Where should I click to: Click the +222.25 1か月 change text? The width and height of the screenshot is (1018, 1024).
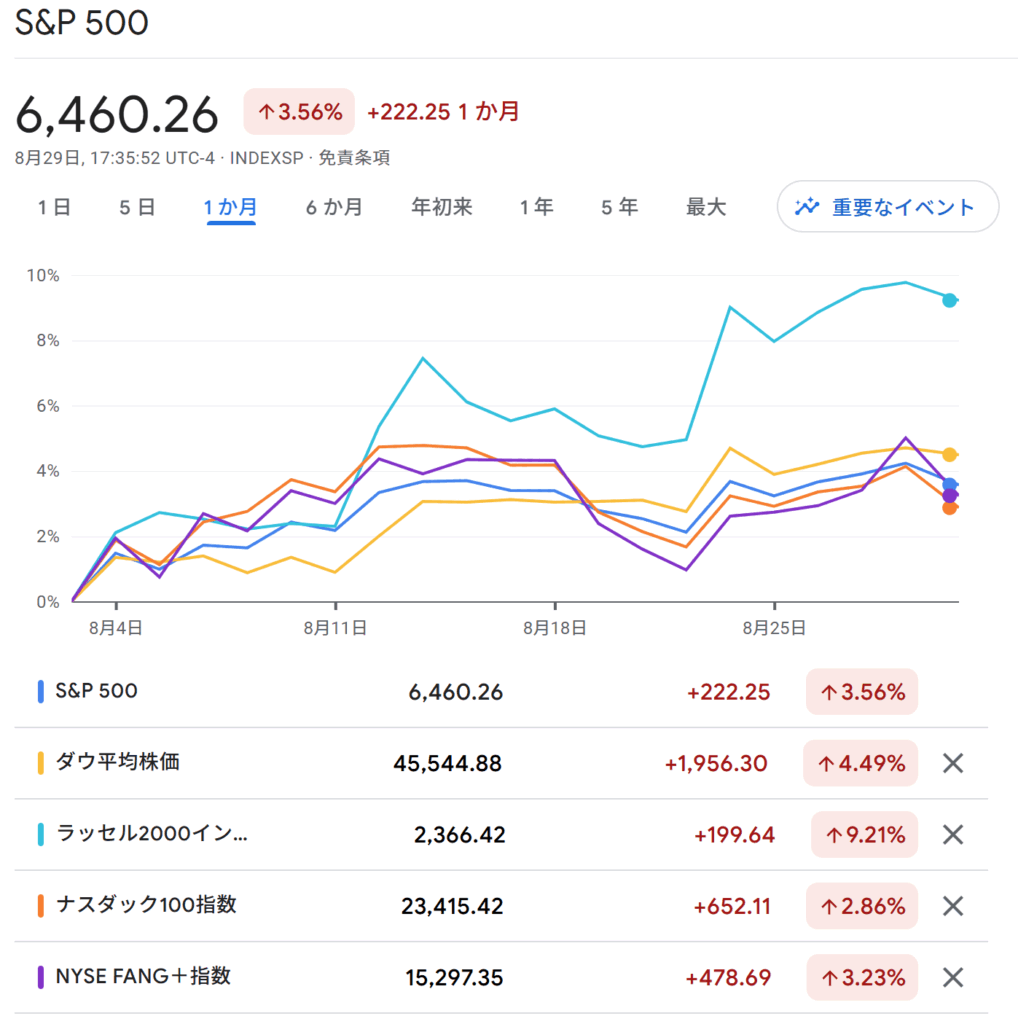pyautogui.click(x=443, y=112)
